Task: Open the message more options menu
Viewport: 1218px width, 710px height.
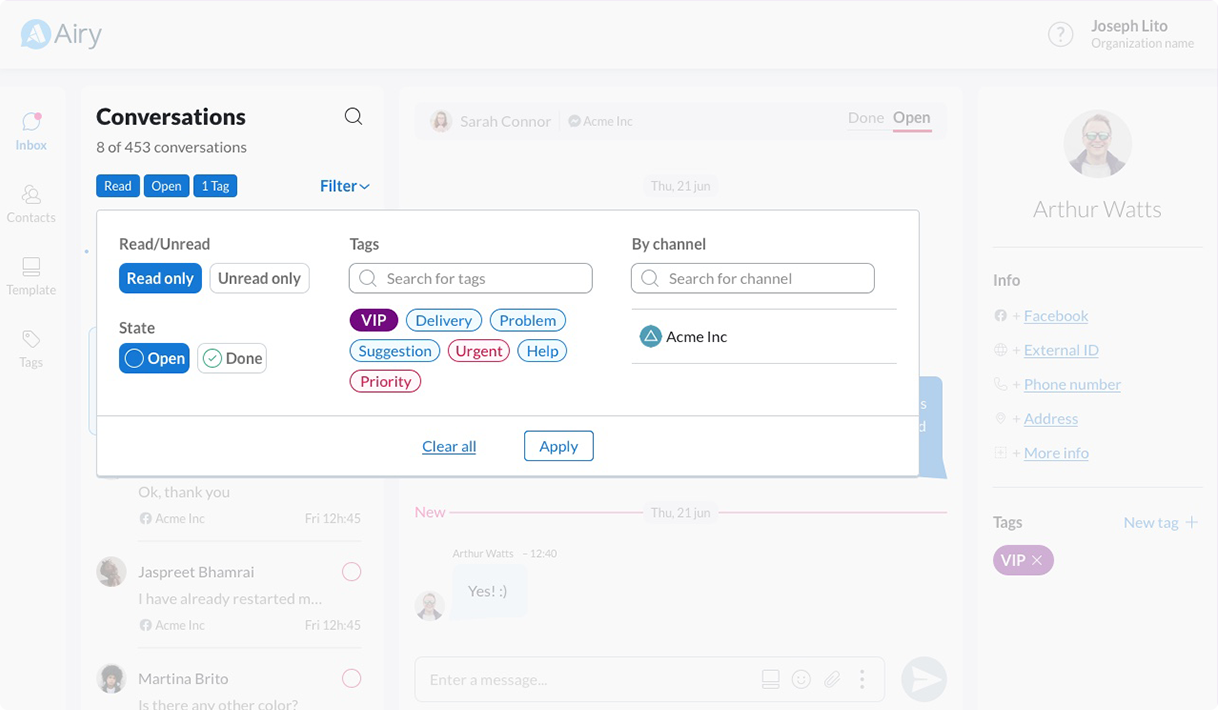Action: 862,680
